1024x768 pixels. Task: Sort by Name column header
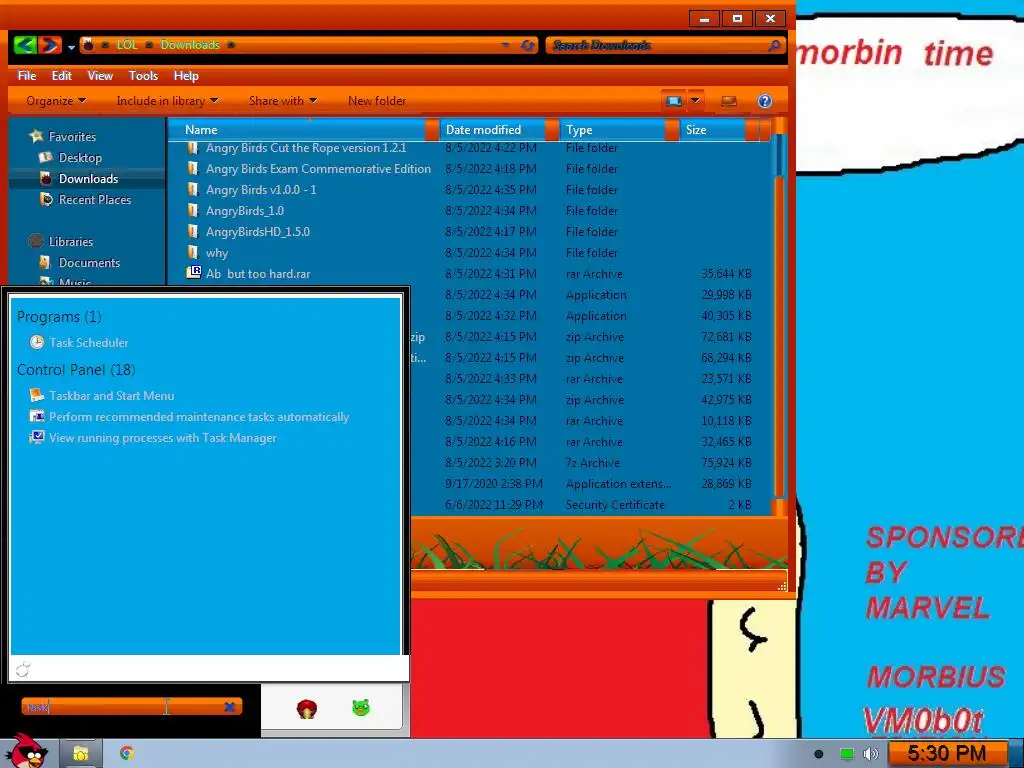201,129
